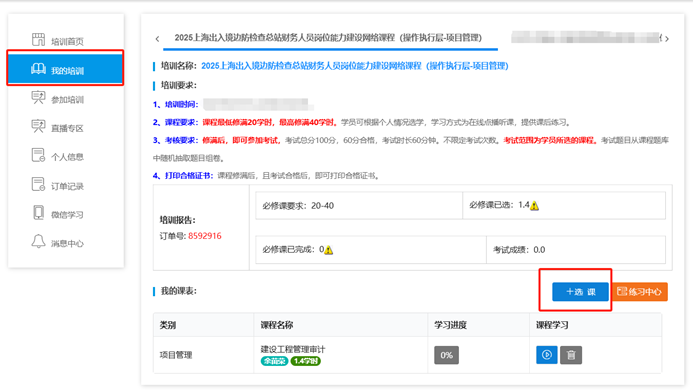Click the teal 余苗荣 instructor tag
Screen dimensions: 693x390
[274, 361]
